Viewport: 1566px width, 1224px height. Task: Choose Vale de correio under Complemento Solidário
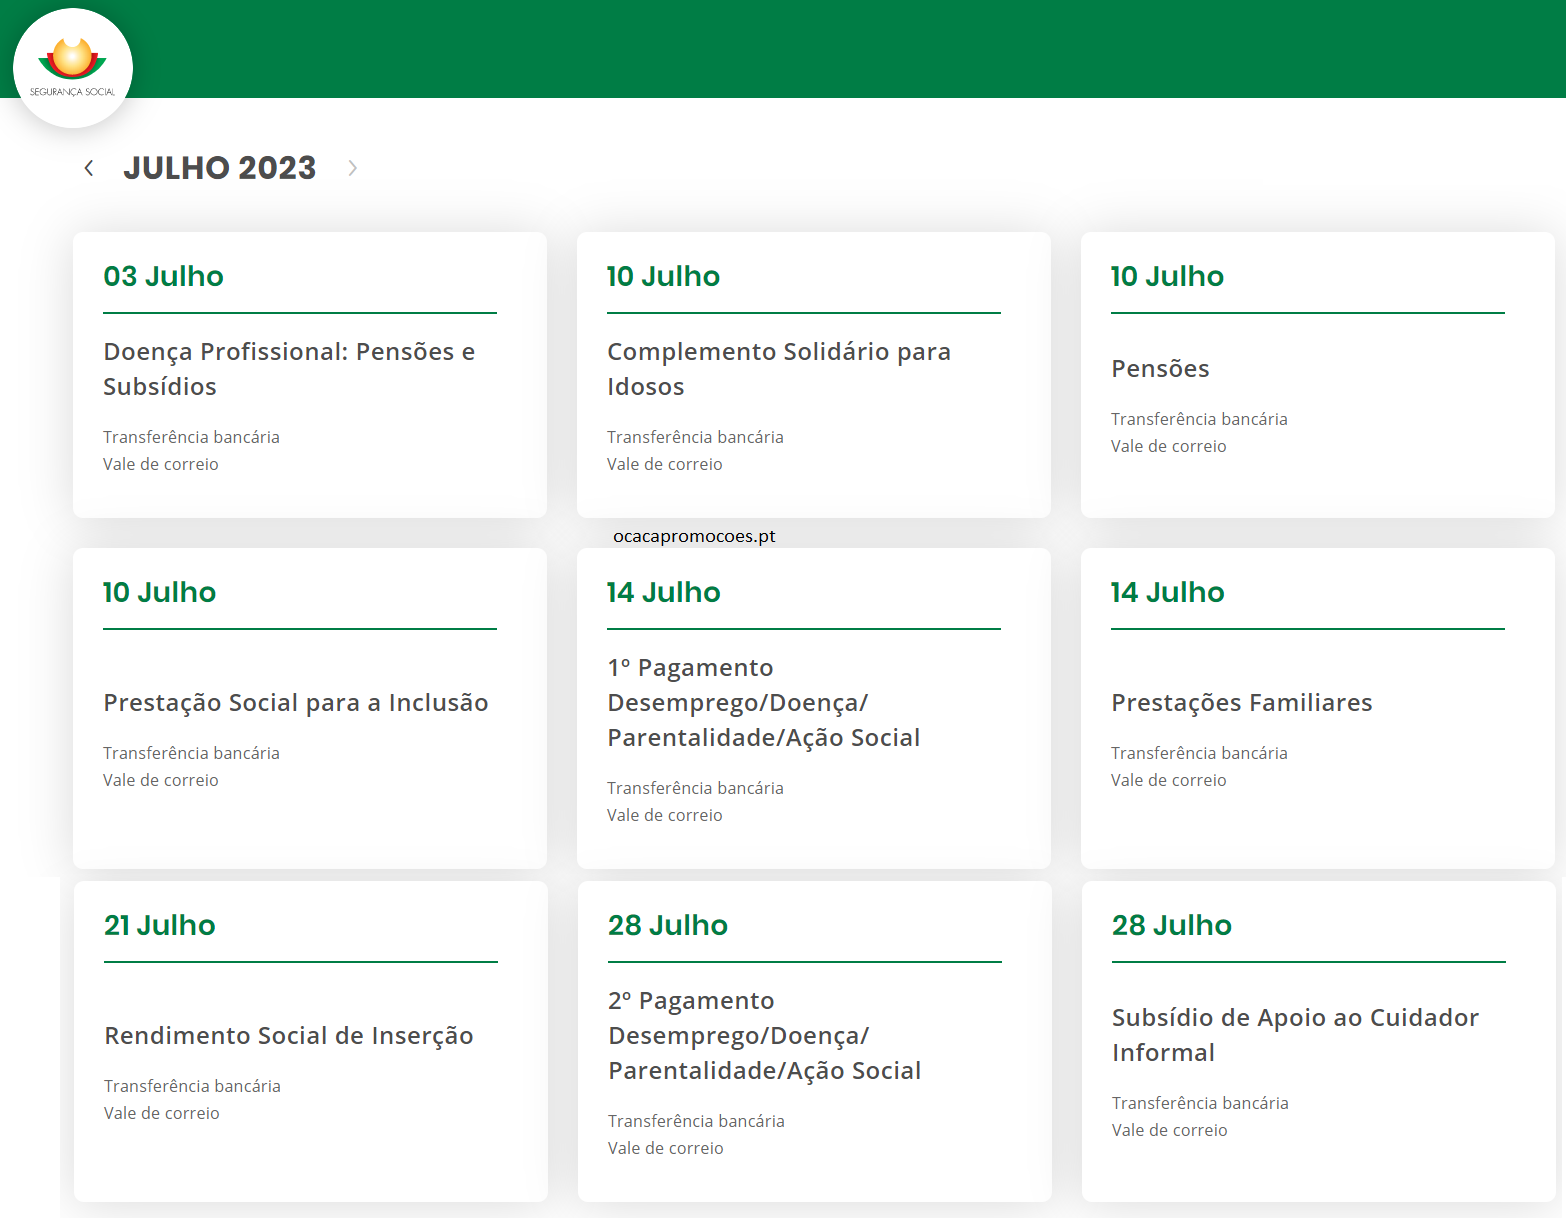664,464
